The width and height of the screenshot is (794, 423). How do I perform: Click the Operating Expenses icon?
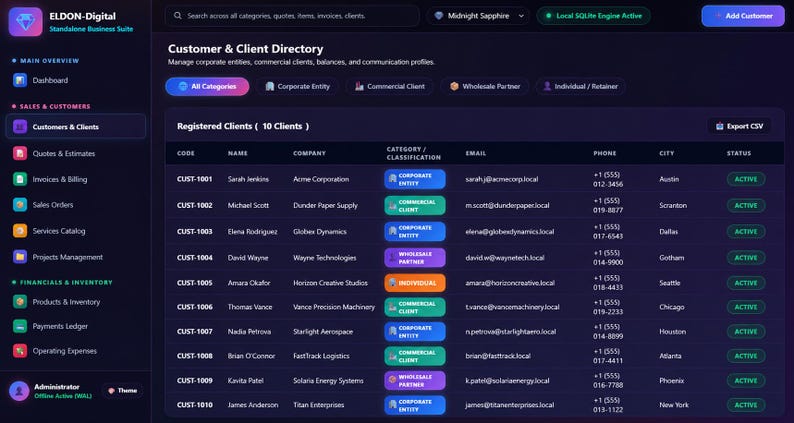tap(20, 351)
